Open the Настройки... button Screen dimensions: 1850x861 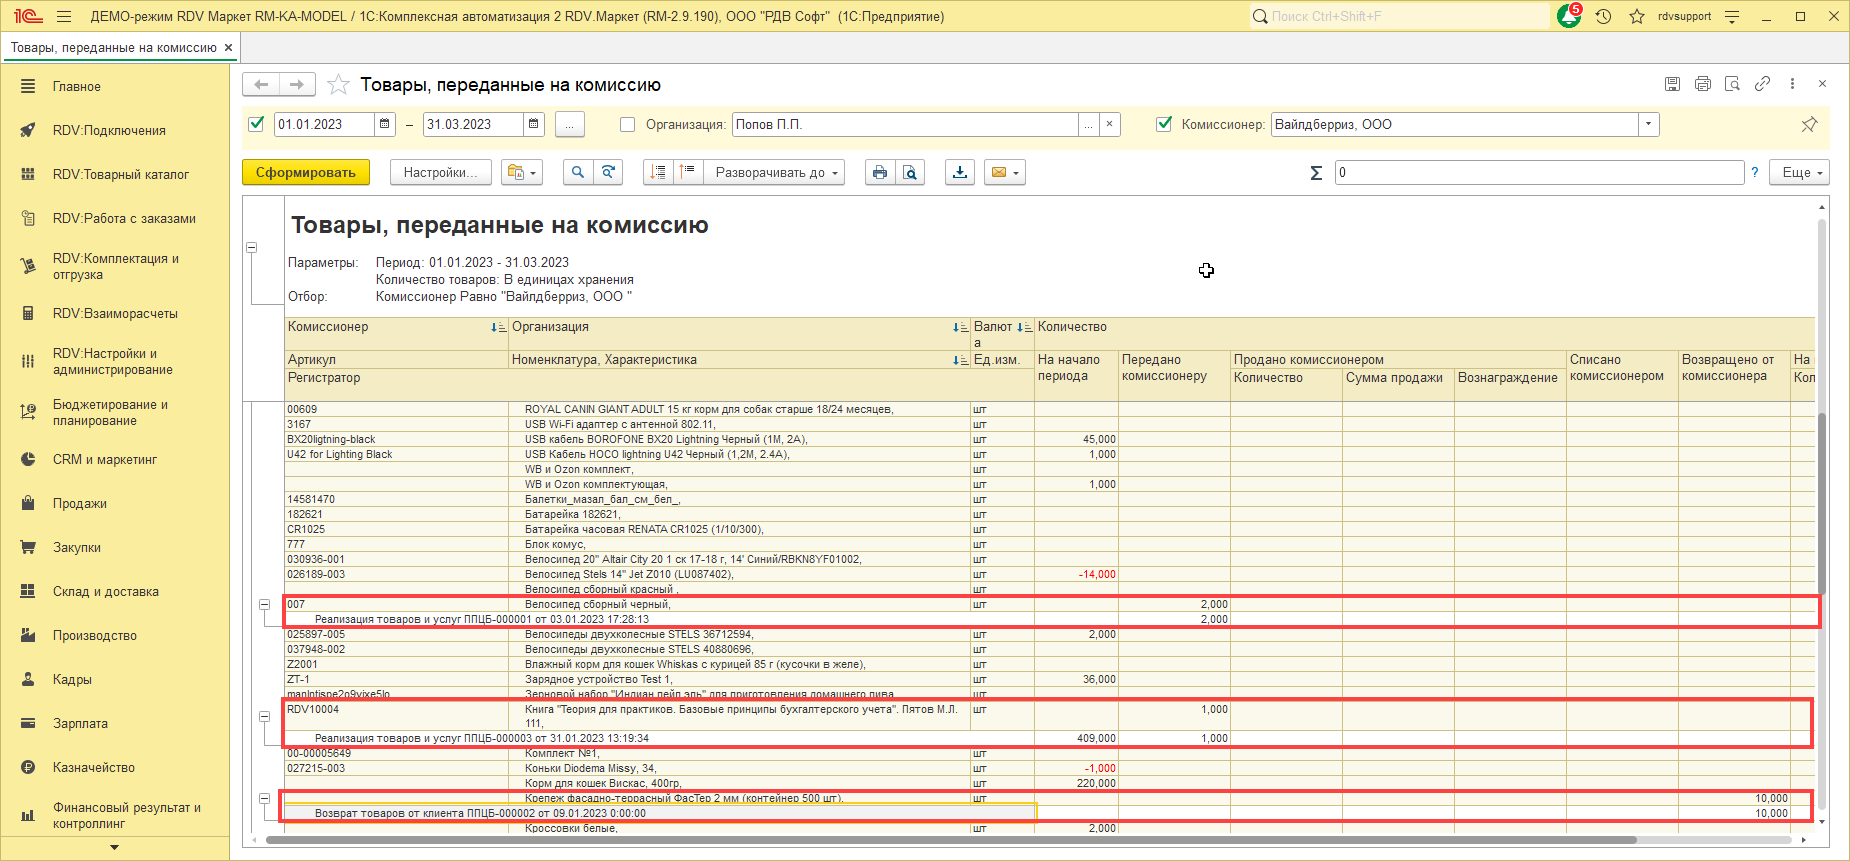tap(440, 172)
